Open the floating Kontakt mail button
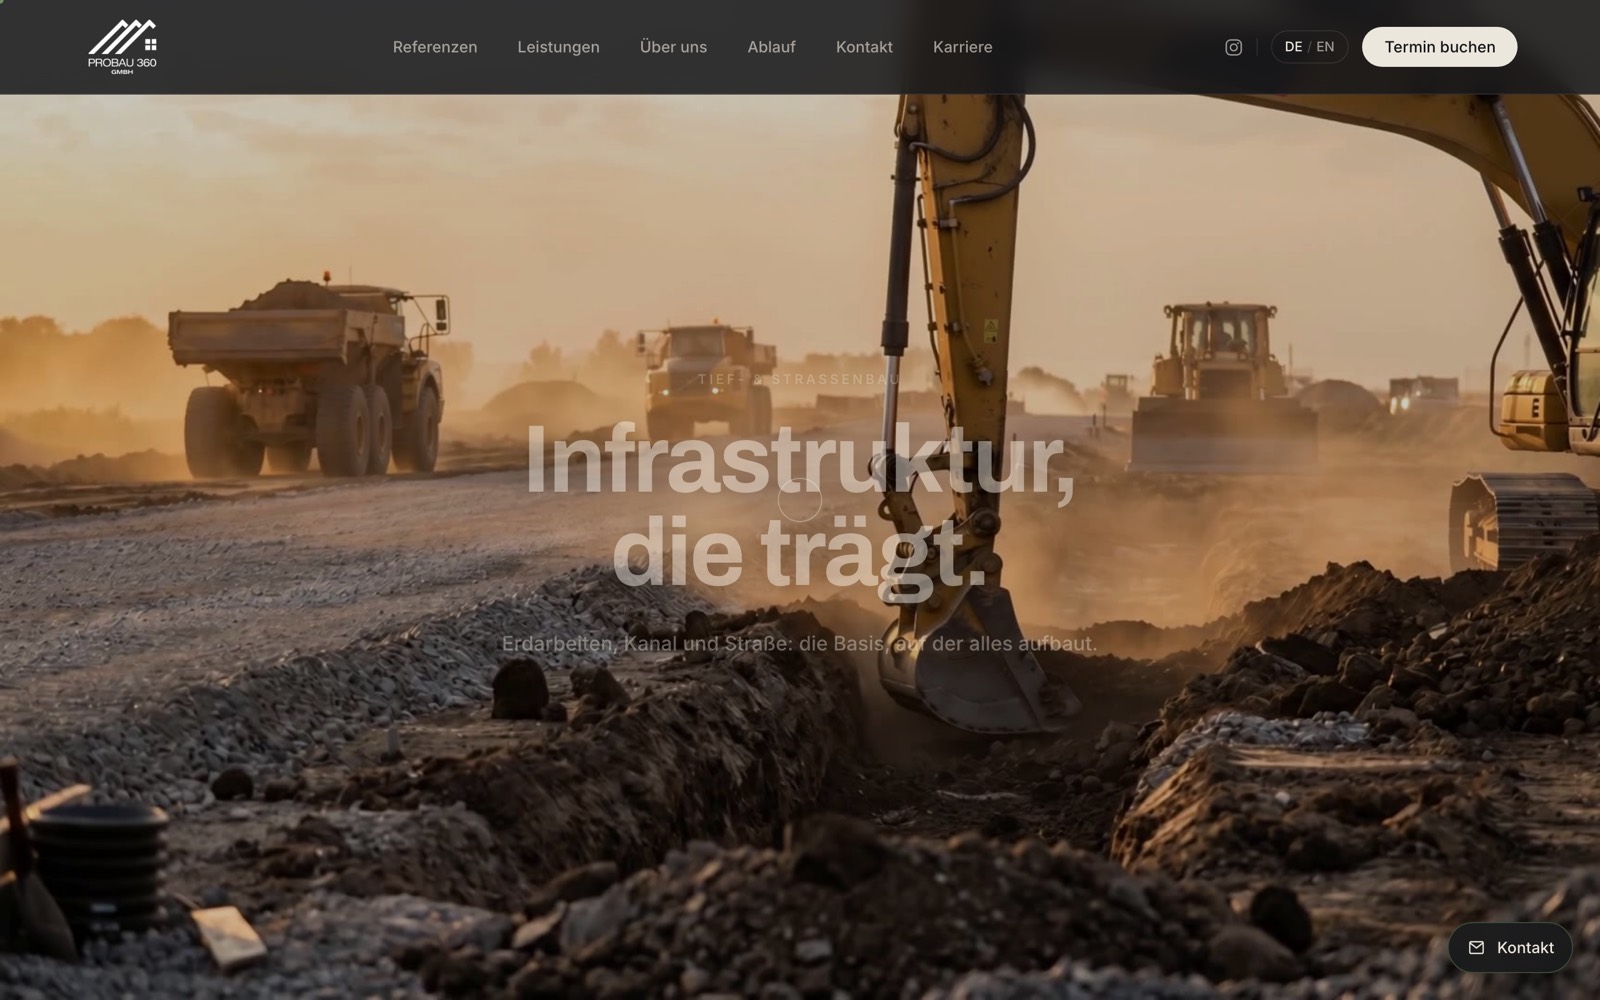 [x=1510, y=947]
